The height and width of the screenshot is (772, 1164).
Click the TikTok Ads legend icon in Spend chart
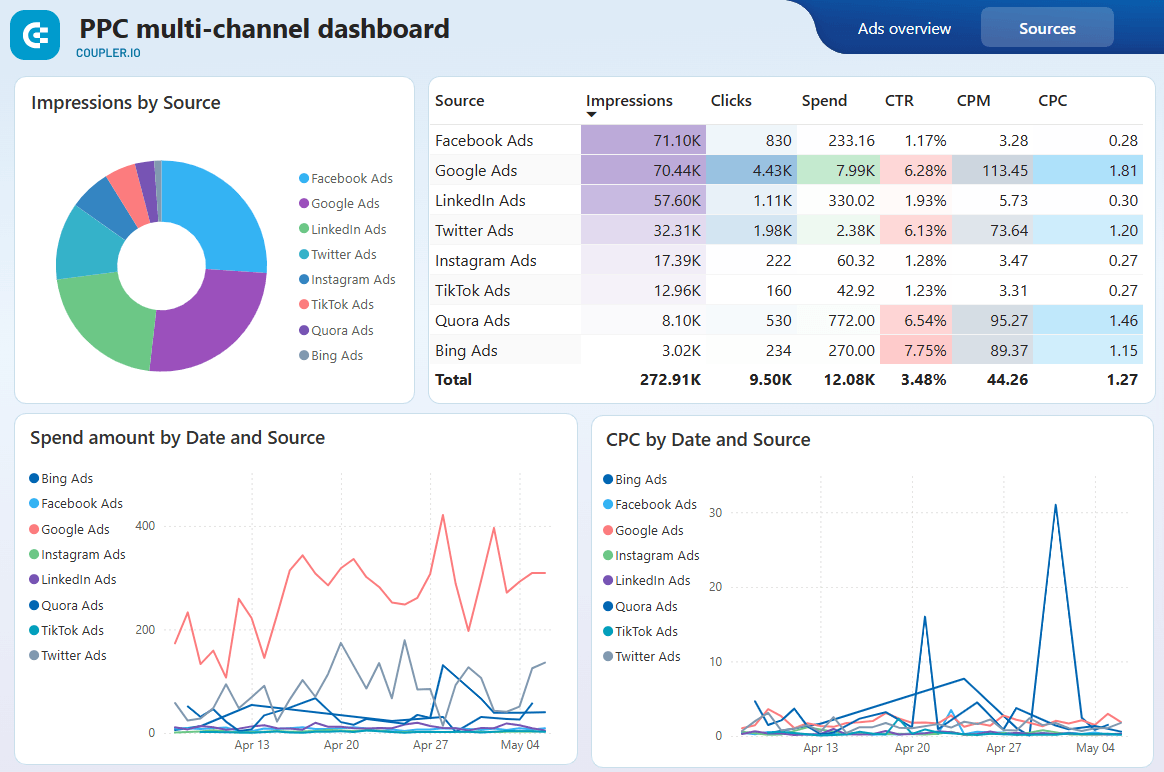36,630
